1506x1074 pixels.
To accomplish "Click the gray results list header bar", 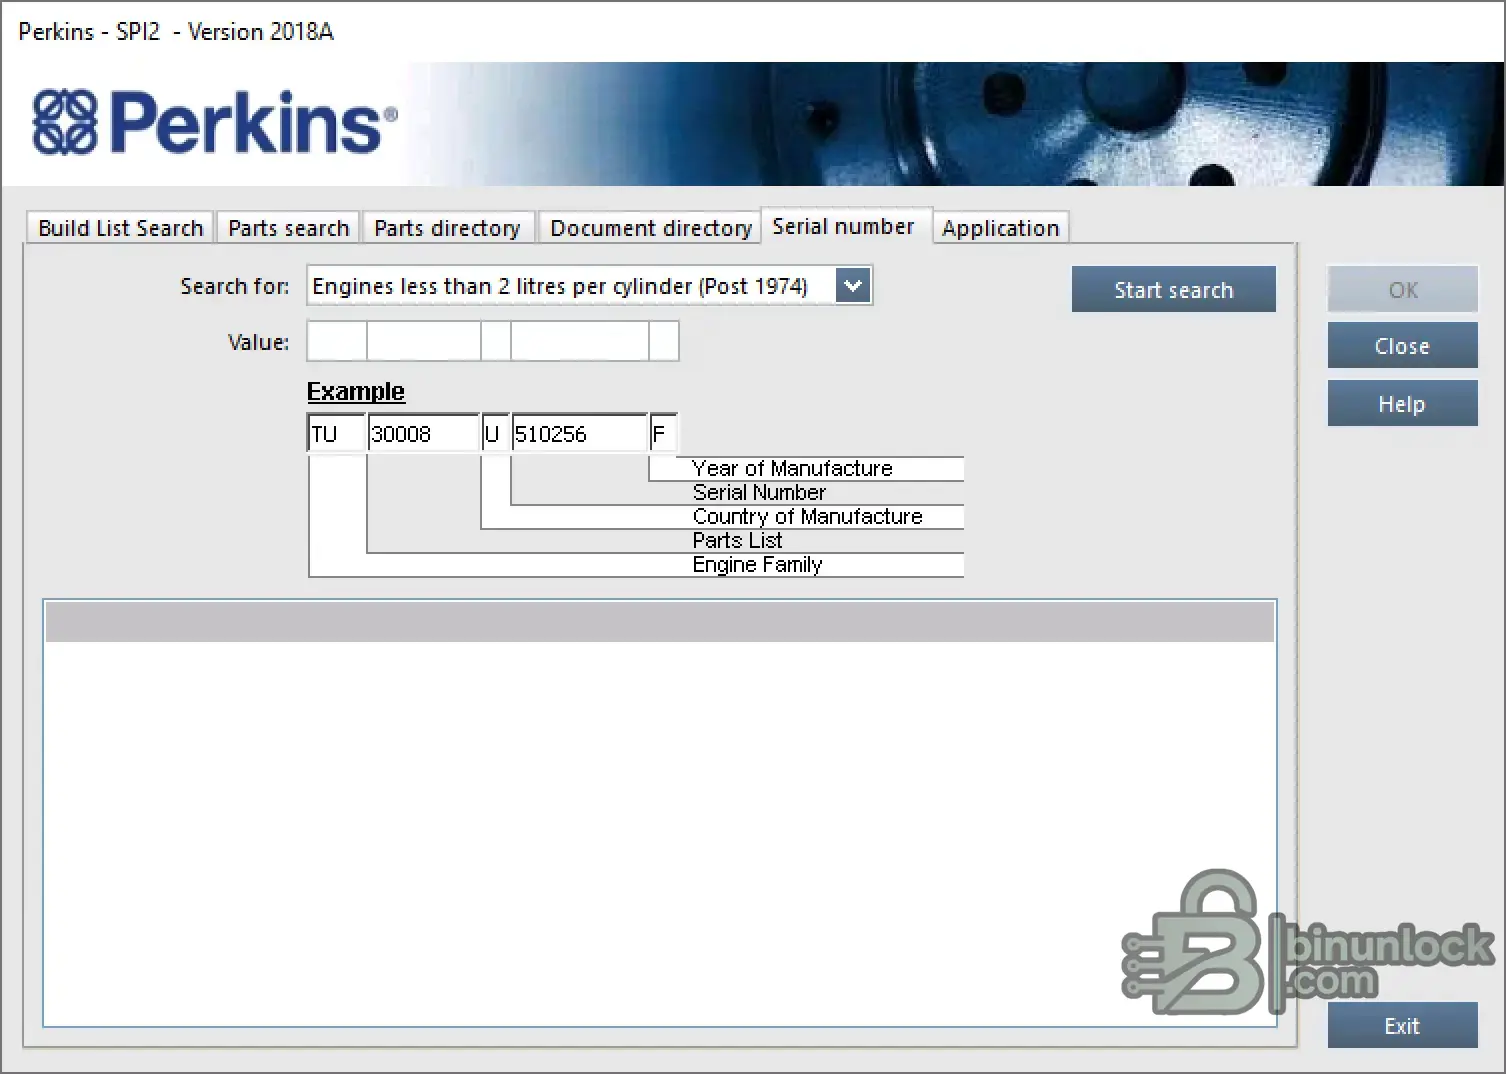I will click(x=660, y=622).
